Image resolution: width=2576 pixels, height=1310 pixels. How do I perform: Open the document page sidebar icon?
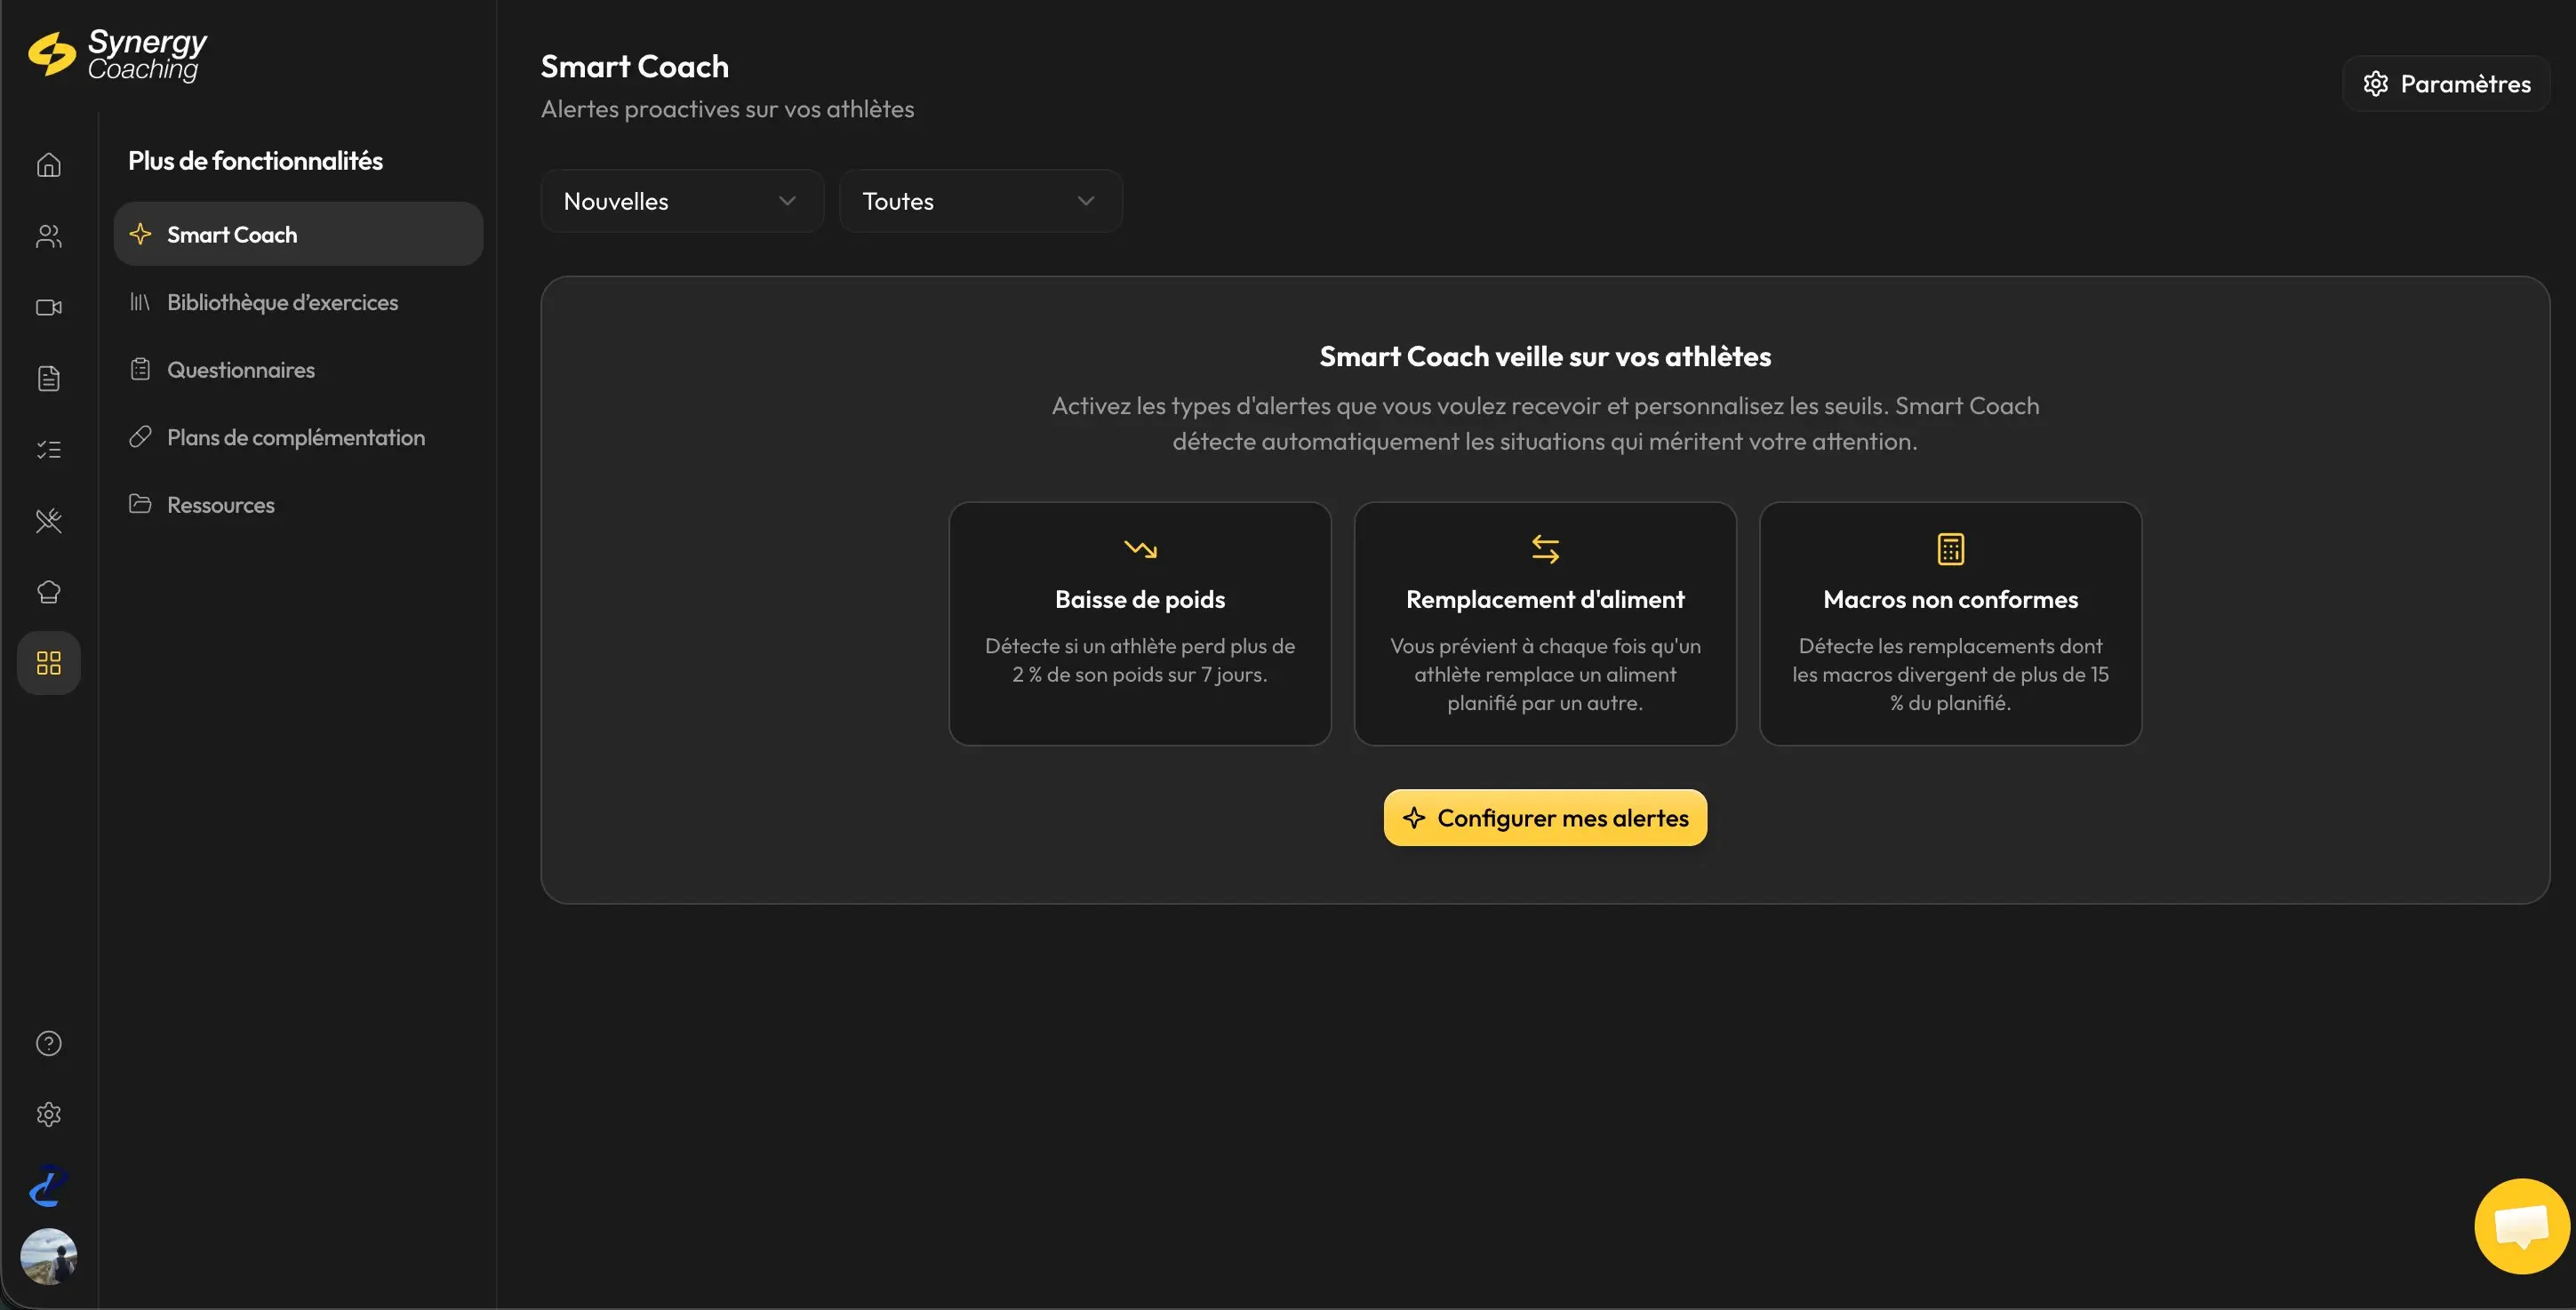(x=49, y=378)
